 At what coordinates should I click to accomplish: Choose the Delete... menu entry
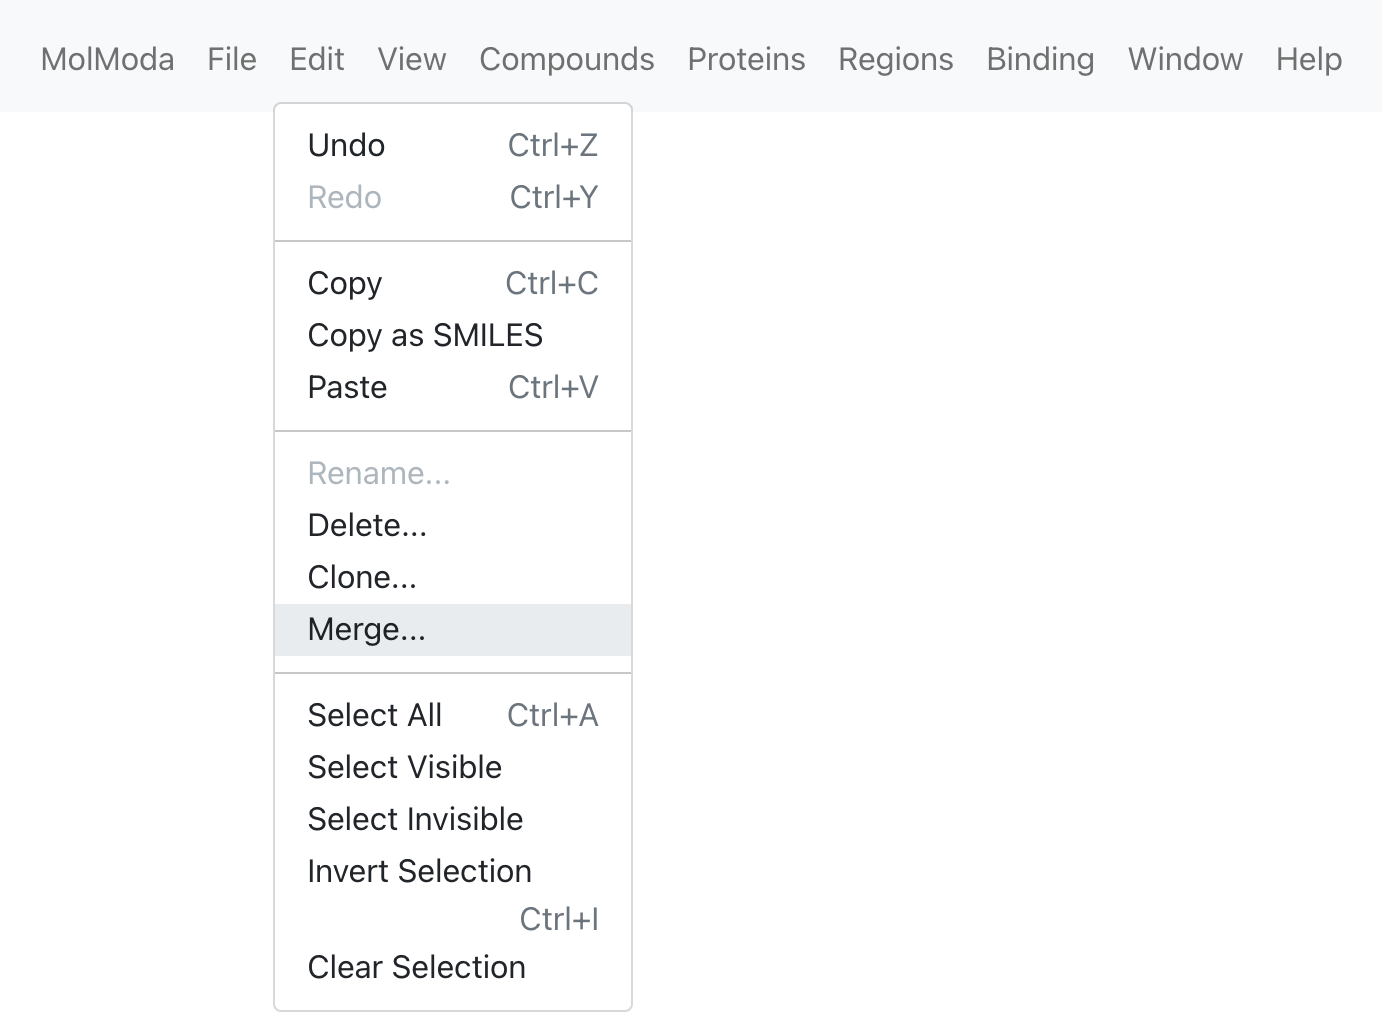click(x=453, y=525)
